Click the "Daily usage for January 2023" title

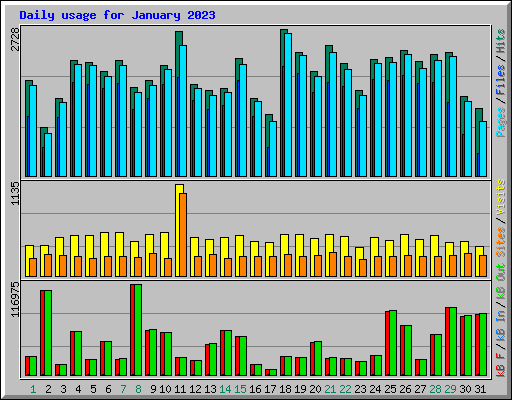[x=117, y=15]
